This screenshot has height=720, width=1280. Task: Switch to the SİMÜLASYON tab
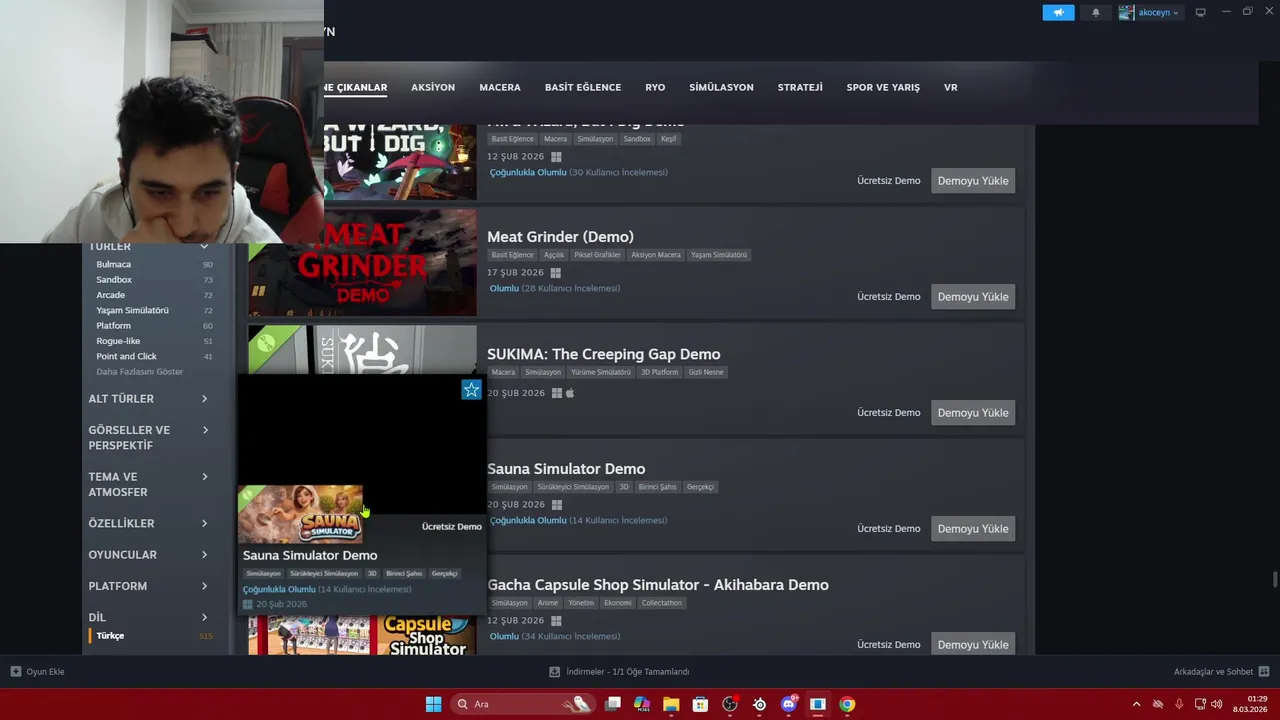pos(721,87)
